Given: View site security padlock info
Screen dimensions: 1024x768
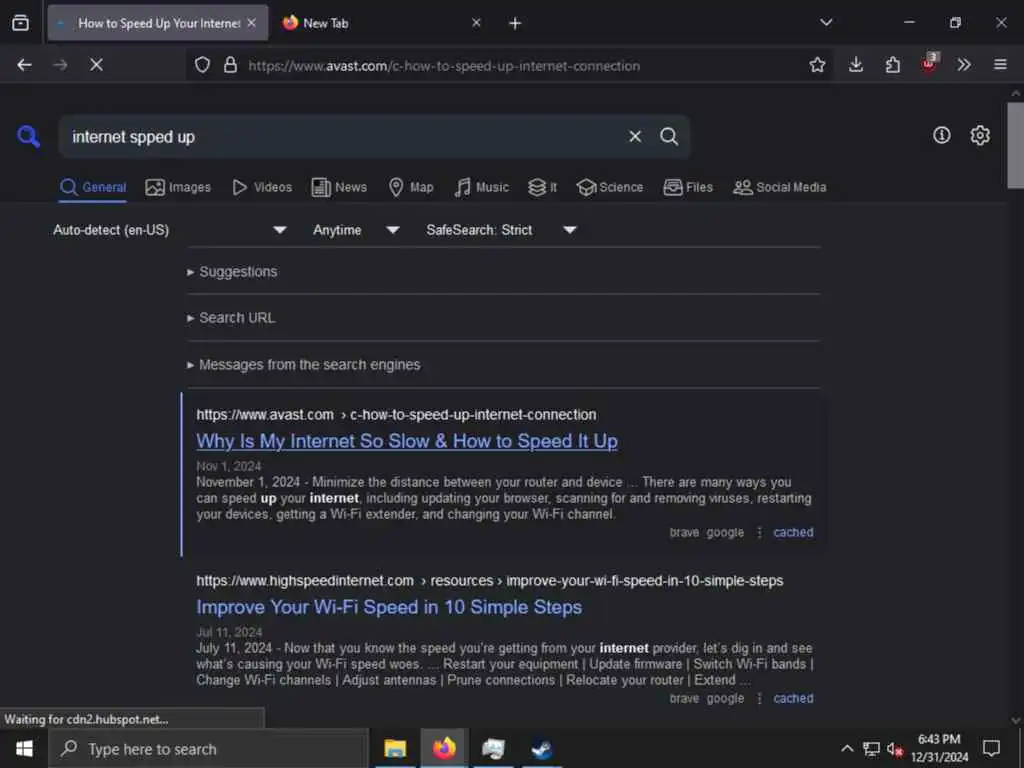Looking at the screenshot, I should coord(230,65).
